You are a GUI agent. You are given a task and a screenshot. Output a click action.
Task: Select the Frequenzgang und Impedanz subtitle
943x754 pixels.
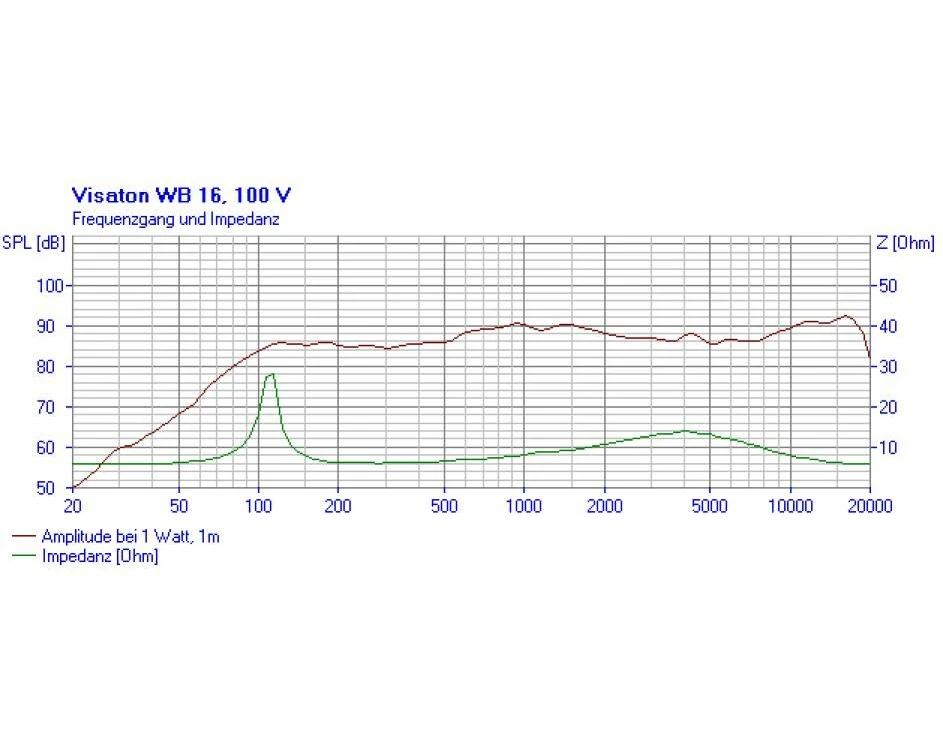(175, 217)
